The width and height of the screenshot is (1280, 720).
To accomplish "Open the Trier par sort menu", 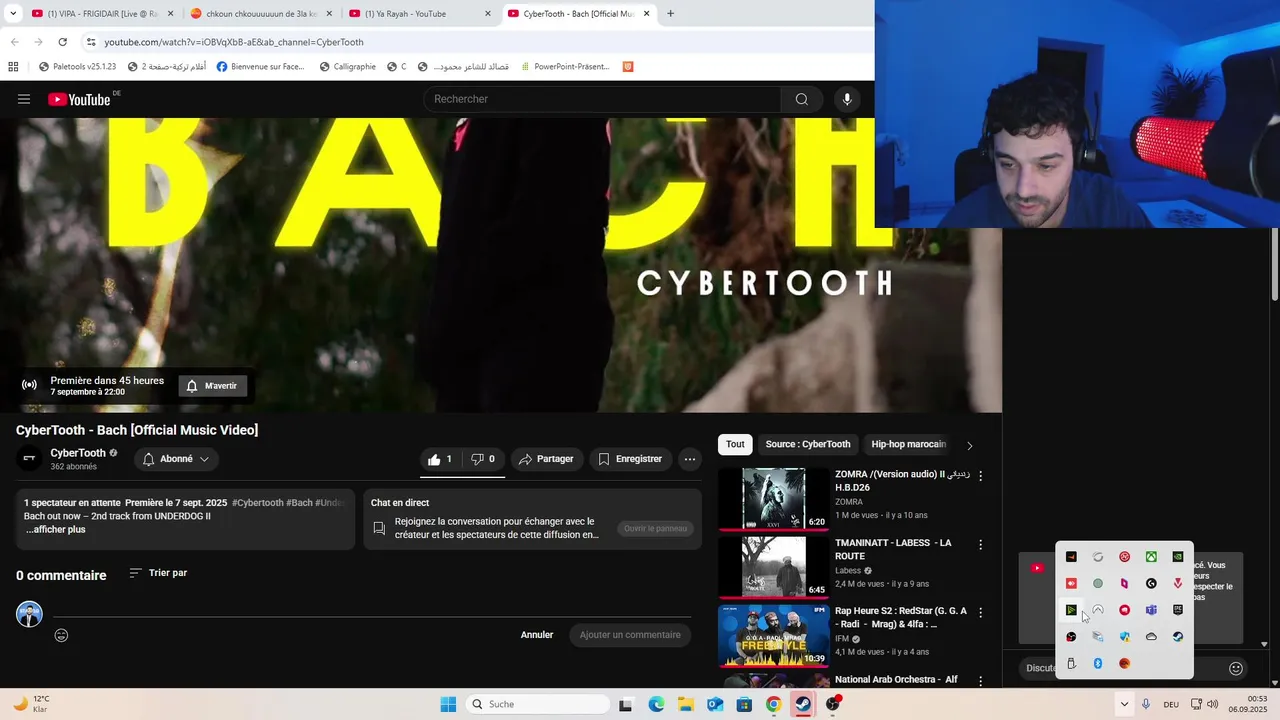I will coord(158,573).
